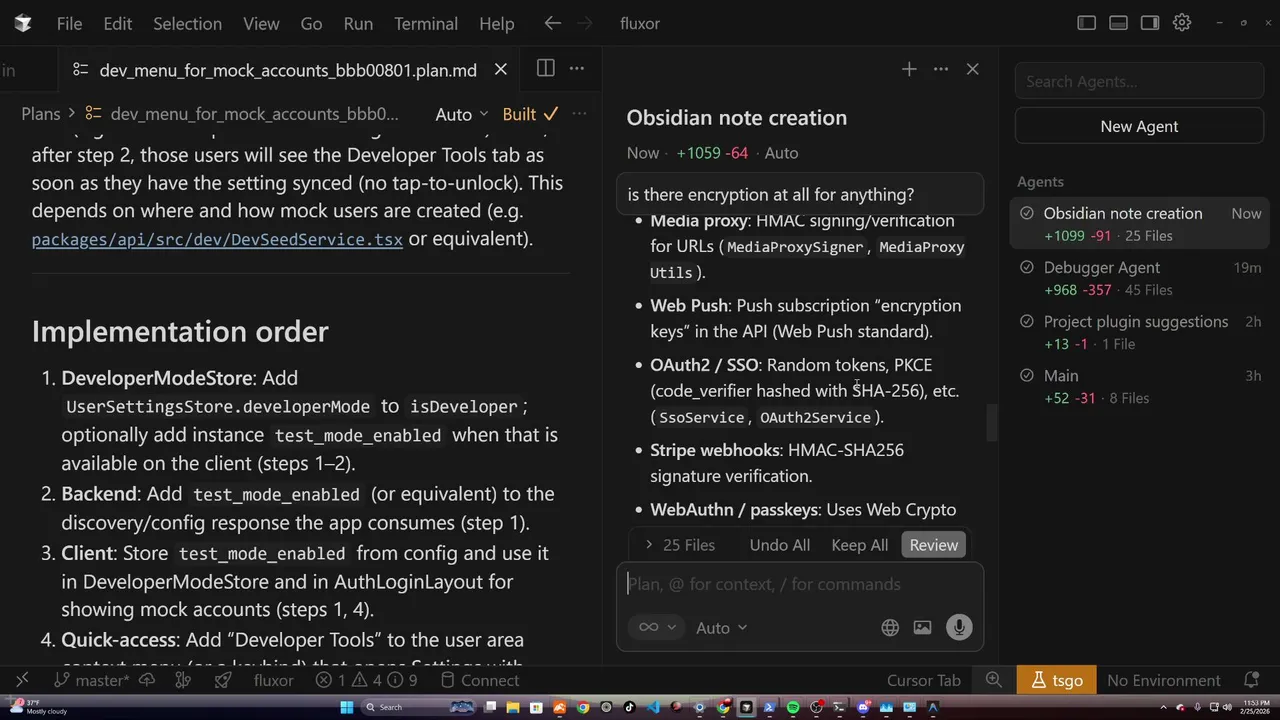Click the microphone voice input button
This screenshot has width=1280, height=720.
click(959, 627)
